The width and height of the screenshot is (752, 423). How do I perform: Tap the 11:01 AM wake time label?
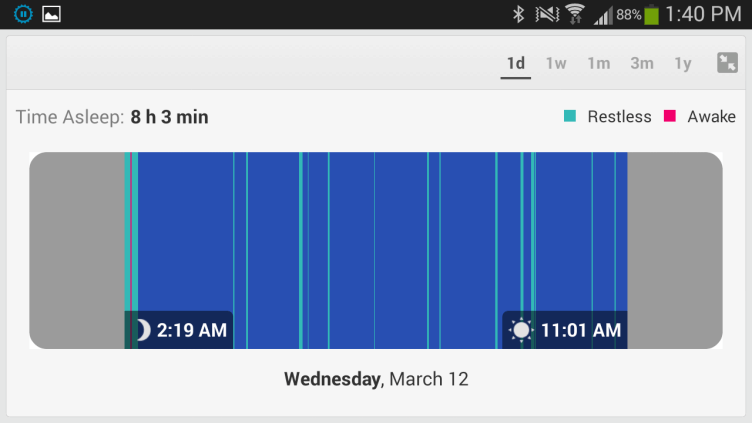click(581, 330)
